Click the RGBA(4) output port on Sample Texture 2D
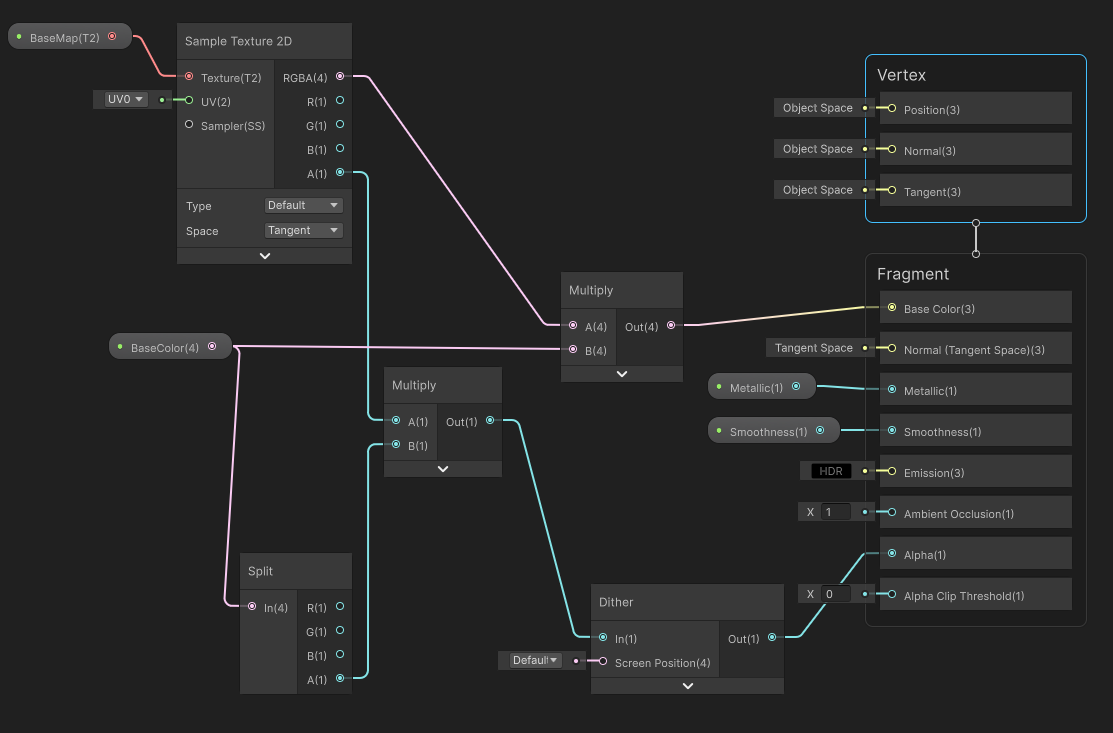The image size is (1113, 733). point(340,76)
